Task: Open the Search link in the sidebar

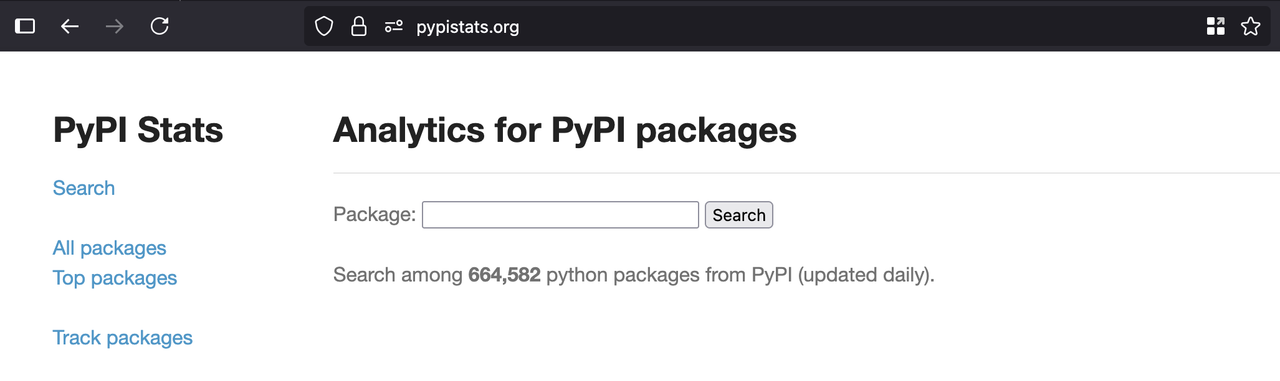Action: click(x=84, y=188)
